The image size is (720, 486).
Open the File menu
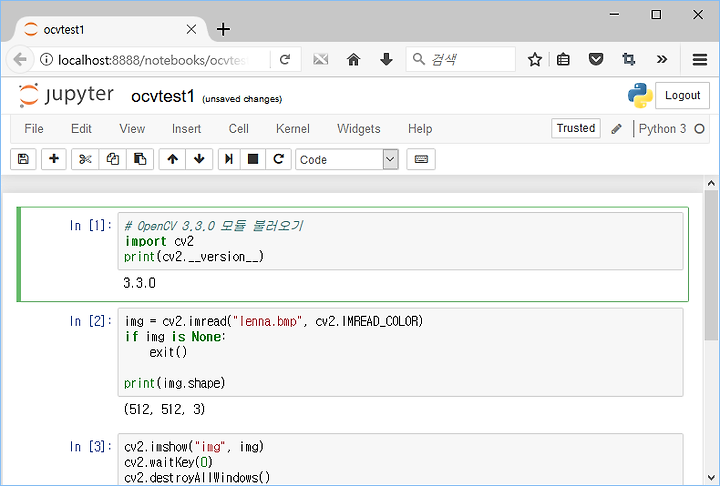(x=34, y=129)
